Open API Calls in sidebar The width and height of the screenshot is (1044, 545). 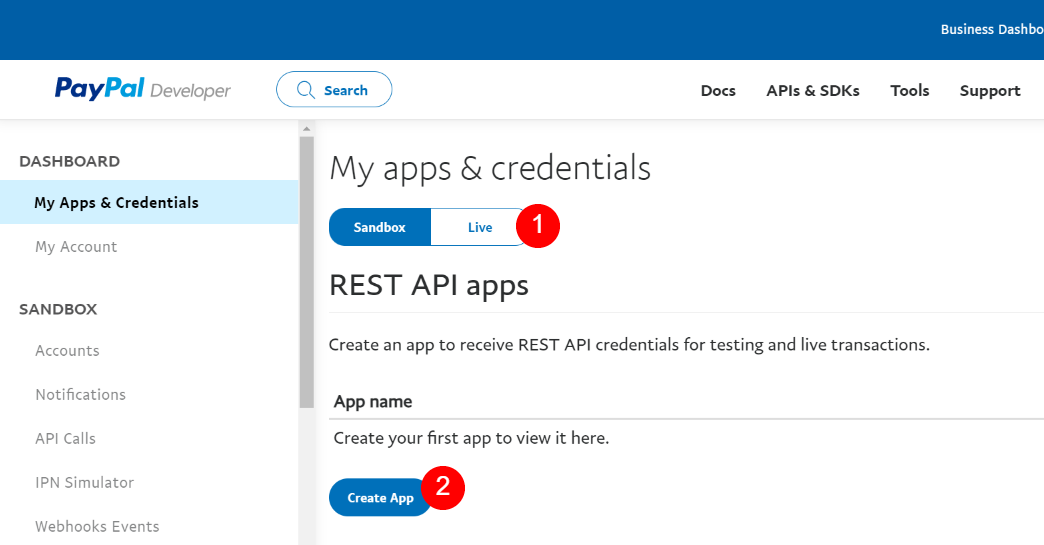tap(65, 439)
